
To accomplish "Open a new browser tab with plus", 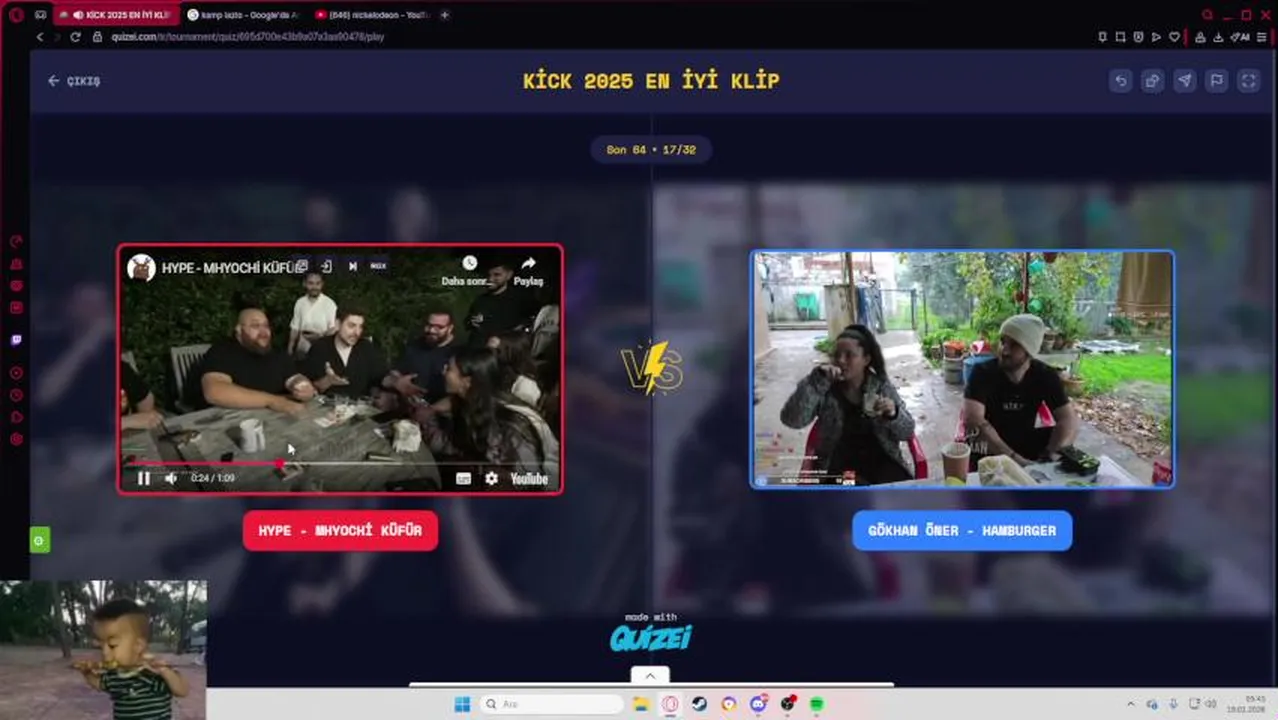I will [x=445, y=15].
